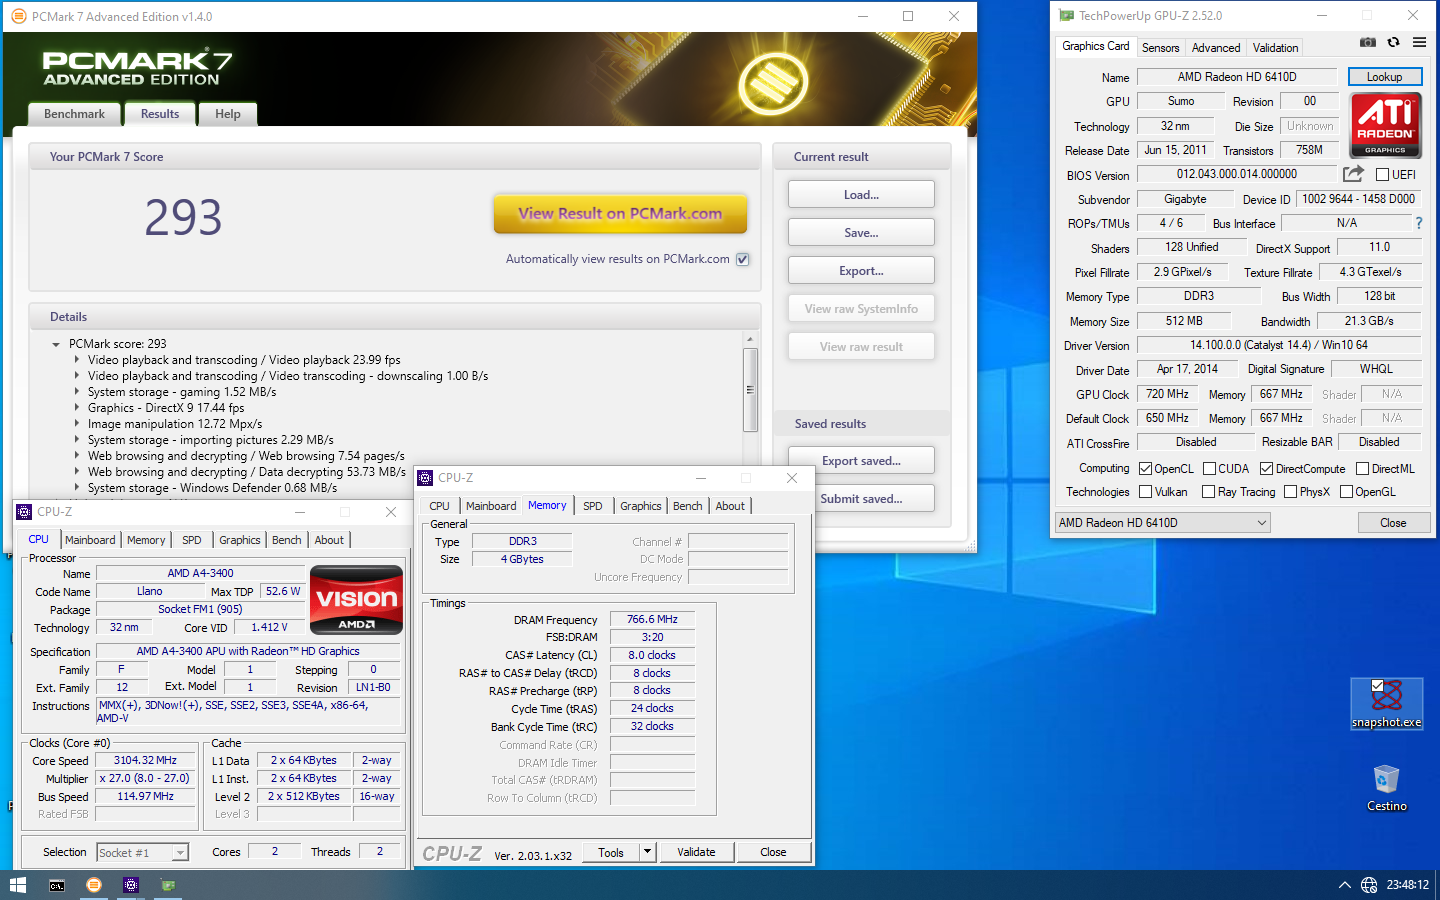Collapse the PCMark score 293 tree node
Screen dimensions: 1440x900
tap(56, 344)
